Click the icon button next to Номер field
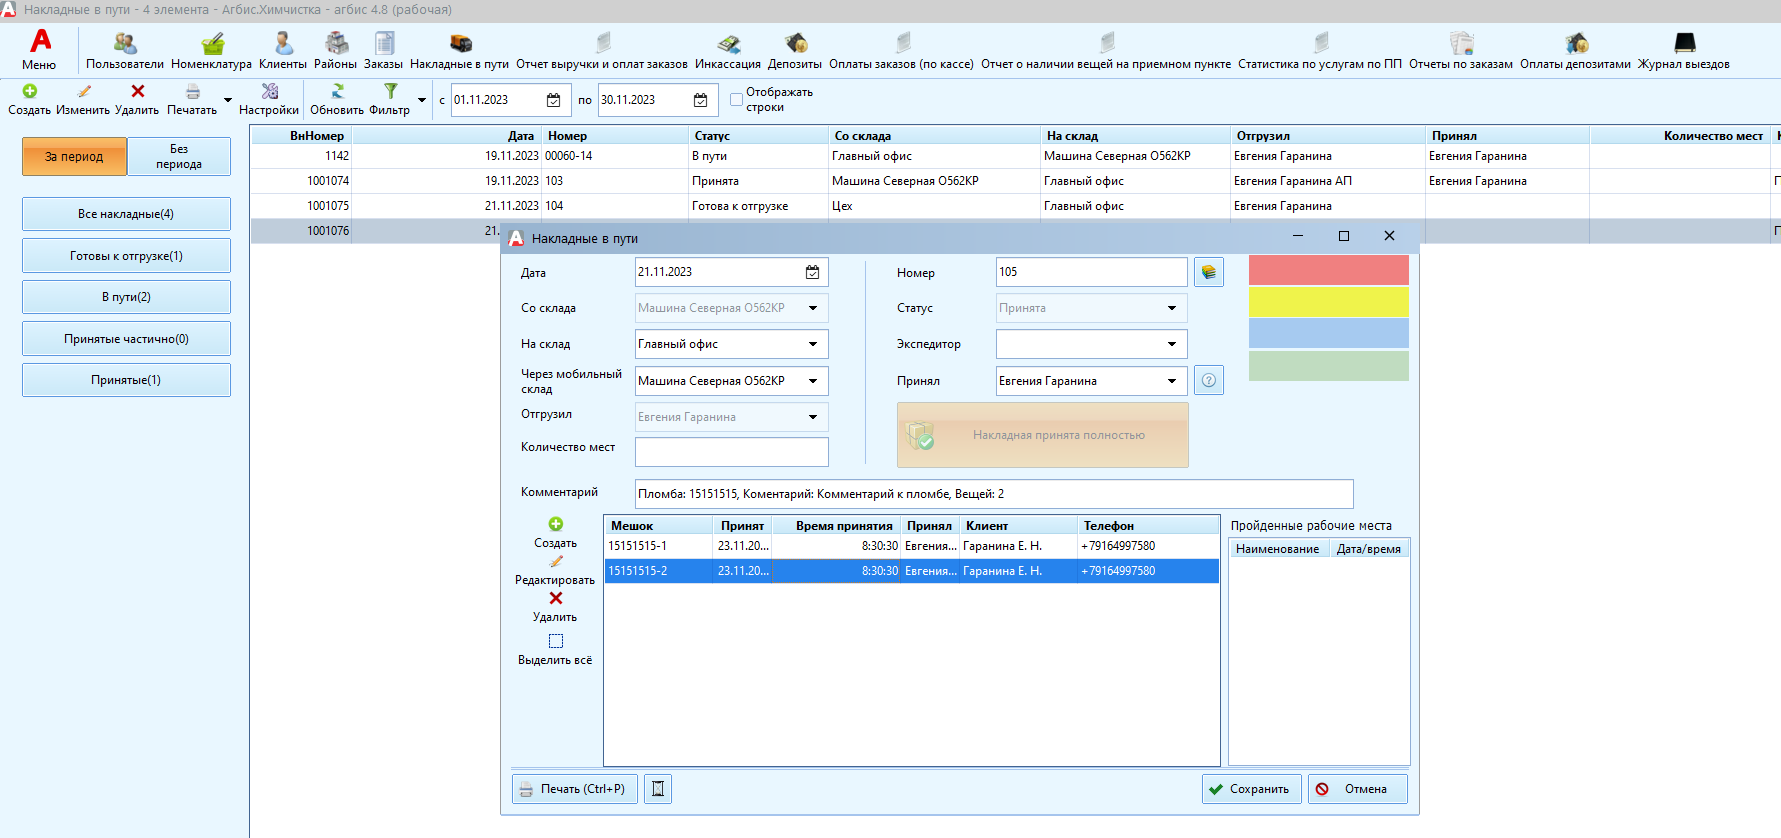The height and width of the screenshot is (838, 1781). point(1209,272)
